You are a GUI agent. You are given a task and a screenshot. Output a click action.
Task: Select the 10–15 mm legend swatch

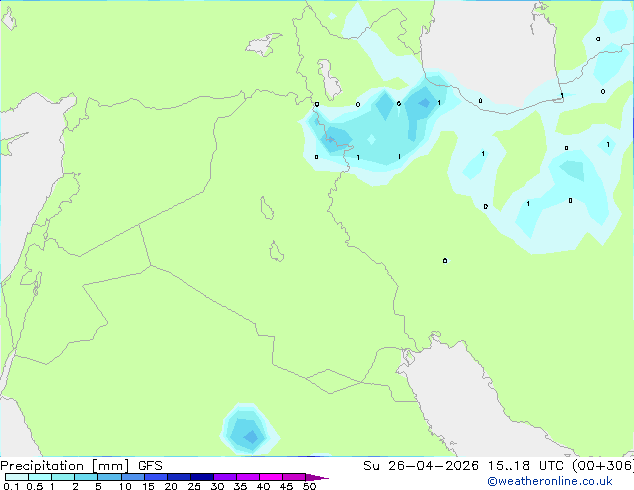tap(132, 477)
